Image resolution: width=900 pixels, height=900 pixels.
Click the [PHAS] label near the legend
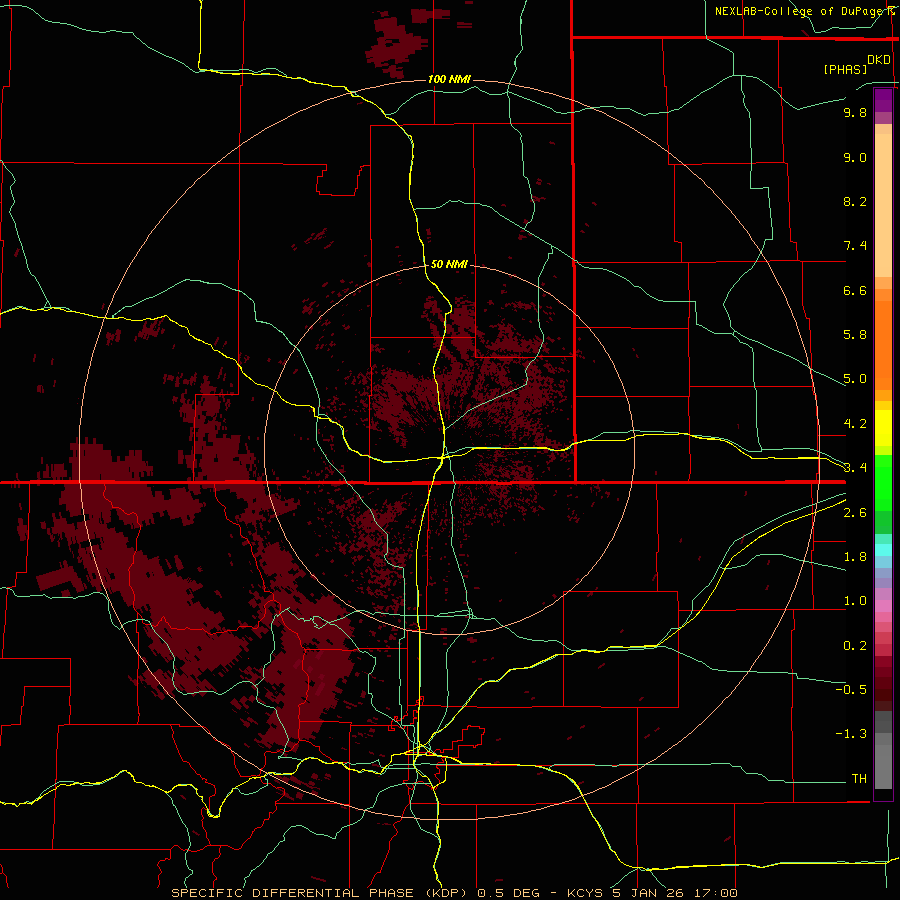[x=845, y=69]
